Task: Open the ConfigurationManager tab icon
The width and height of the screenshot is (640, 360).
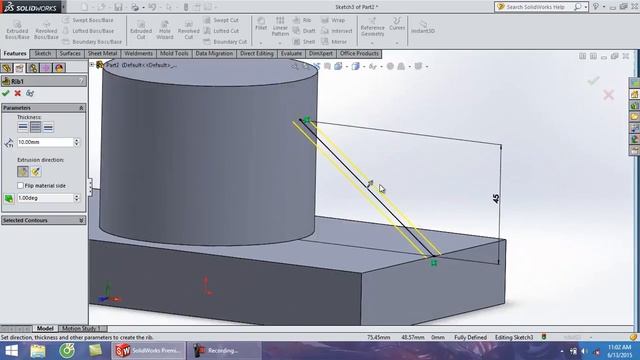Action: (x=33, y=68)
